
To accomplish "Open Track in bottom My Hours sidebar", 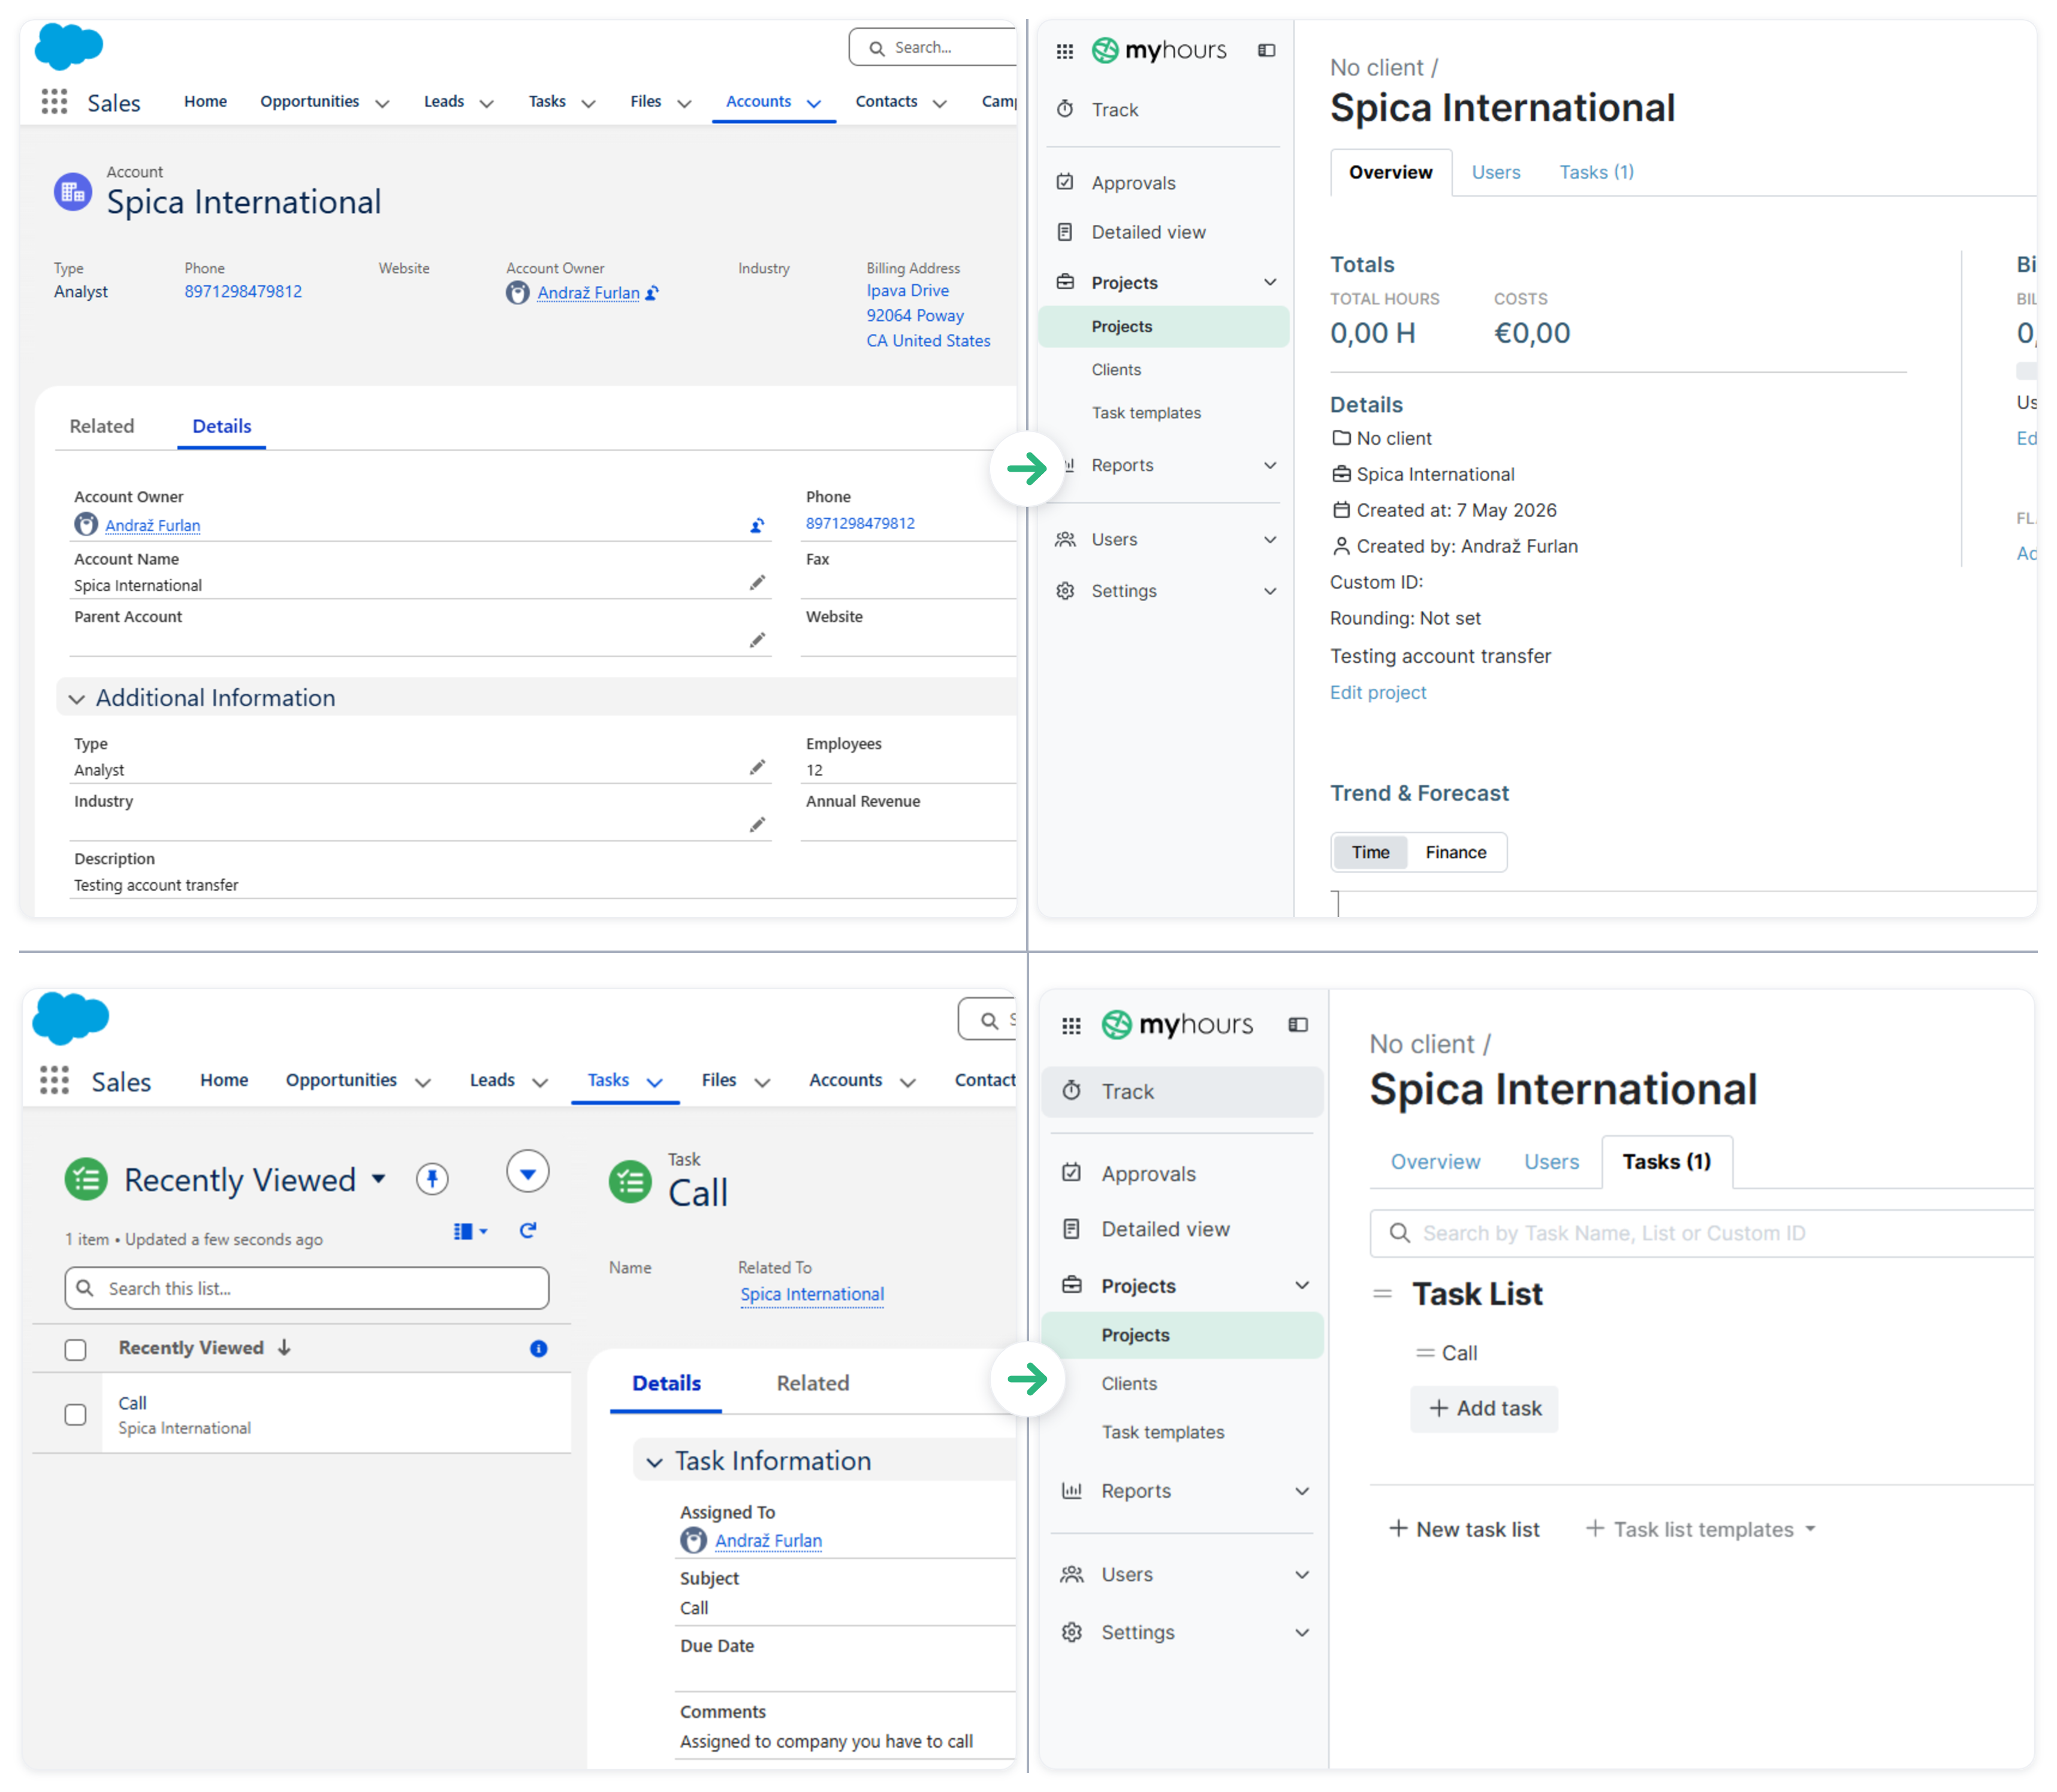I will click(x=1182, y=1091).
